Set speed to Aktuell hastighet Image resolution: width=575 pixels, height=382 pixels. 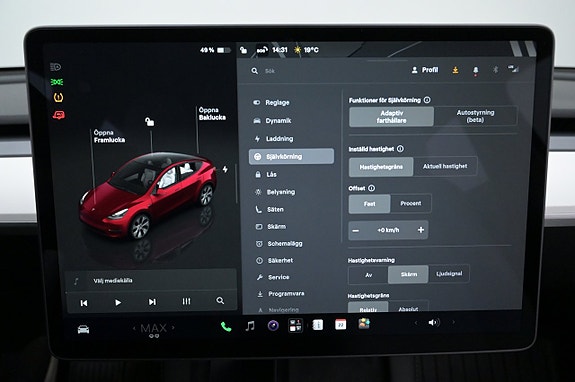click(x=445, y=166)
